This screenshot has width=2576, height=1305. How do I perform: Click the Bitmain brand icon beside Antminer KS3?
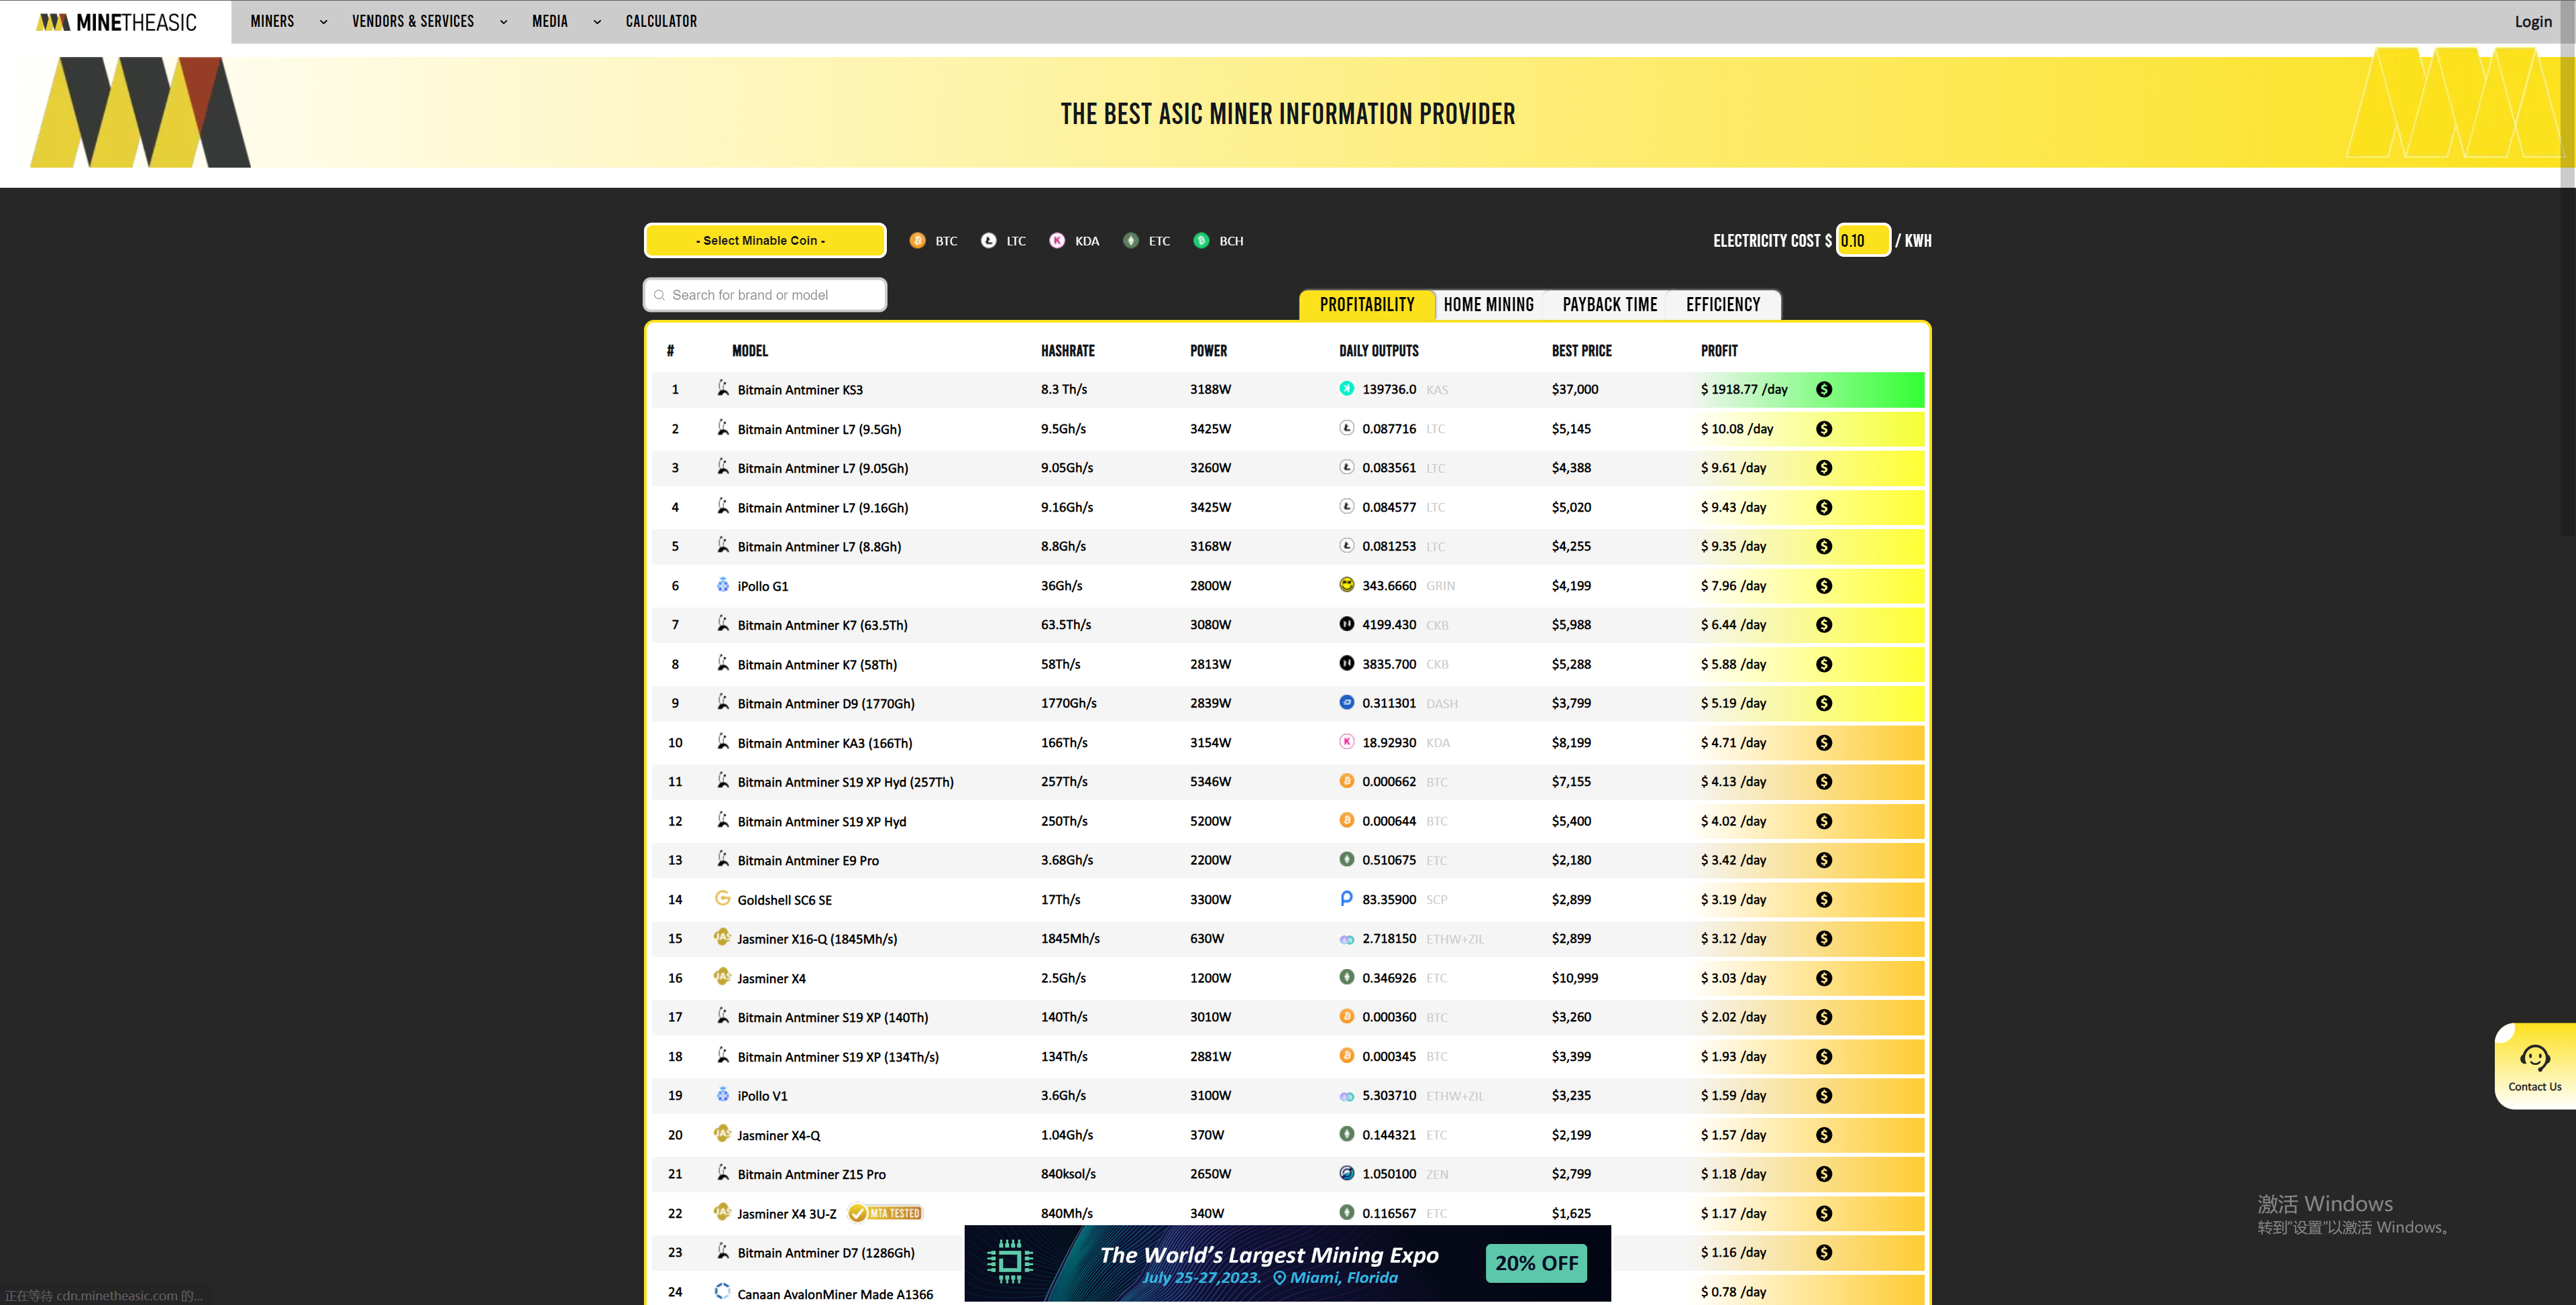pyautogui.click(x=723, y=388)
